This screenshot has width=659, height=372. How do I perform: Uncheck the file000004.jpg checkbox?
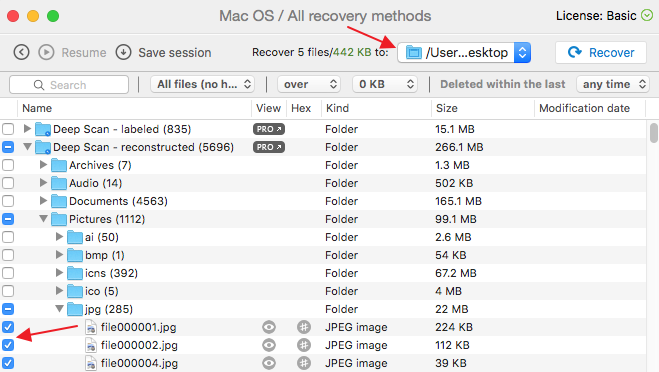[8, 363]
